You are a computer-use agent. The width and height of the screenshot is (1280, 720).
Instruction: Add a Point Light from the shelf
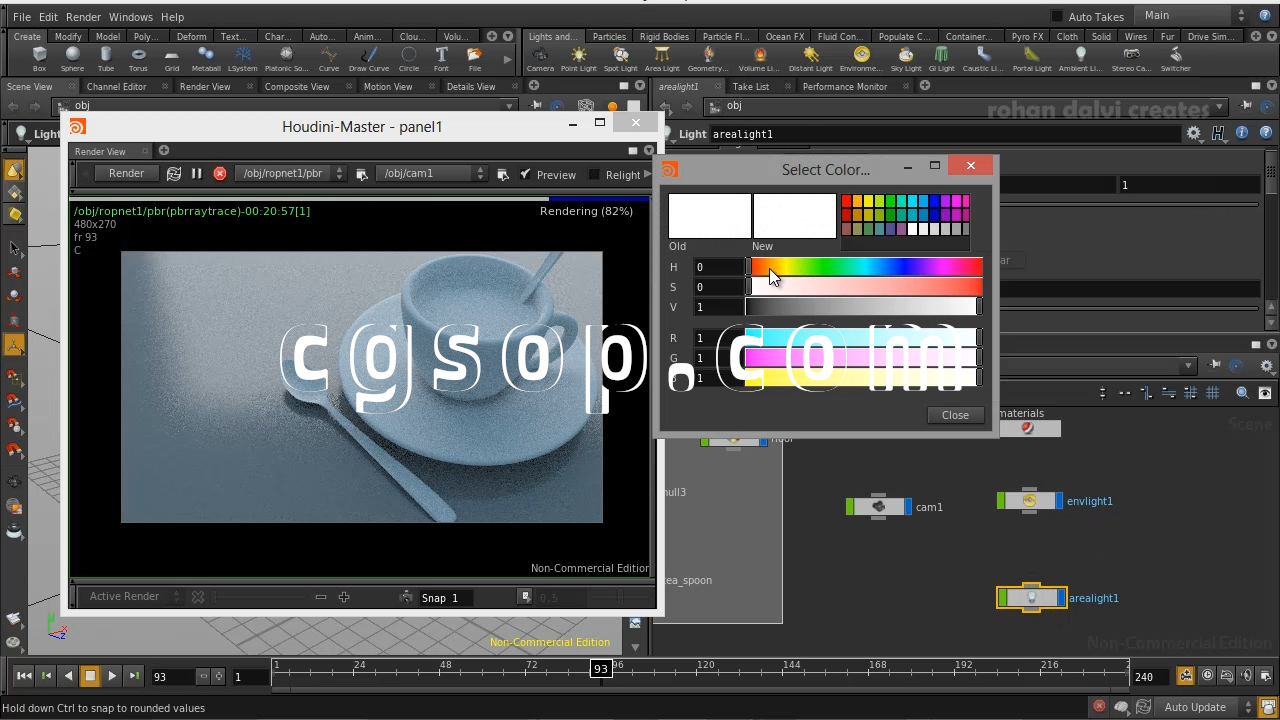(579, 59)
